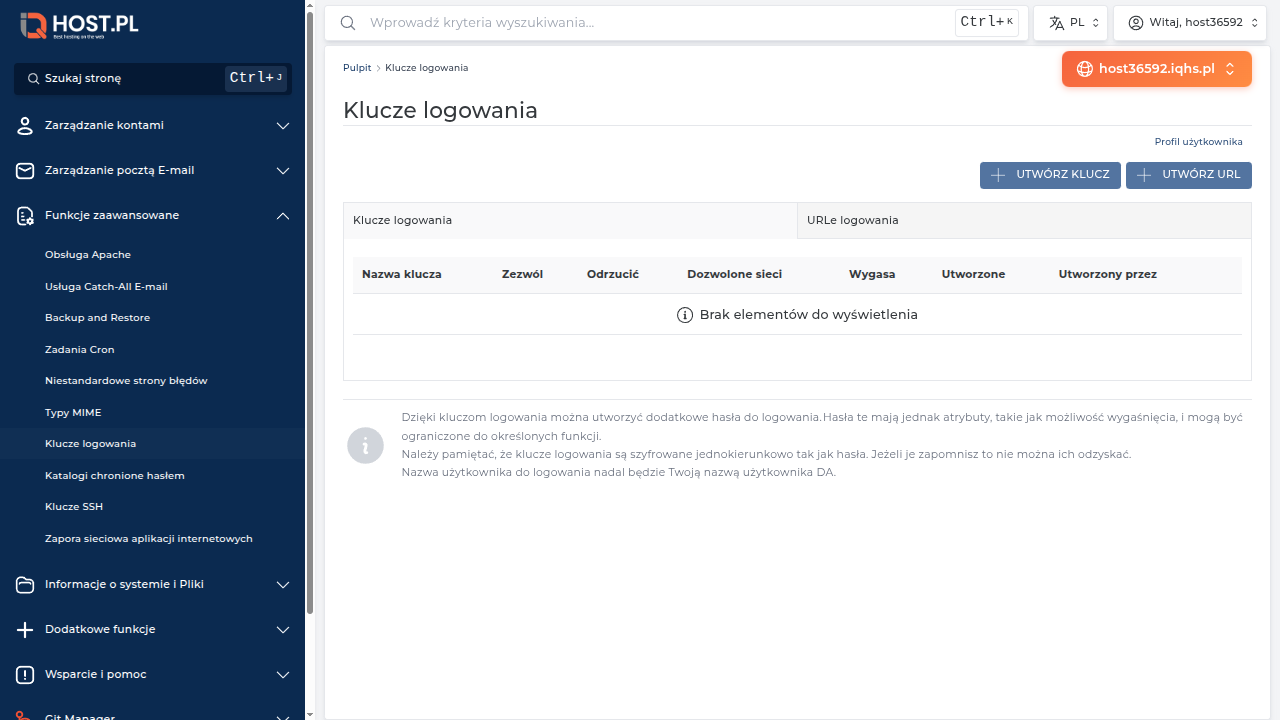Open Niestandardowe strony błędów

coord(126,381)
